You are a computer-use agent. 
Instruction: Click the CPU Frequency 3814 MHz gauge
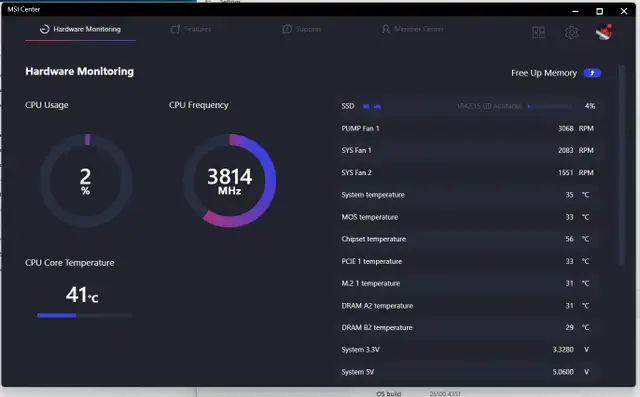229,180
